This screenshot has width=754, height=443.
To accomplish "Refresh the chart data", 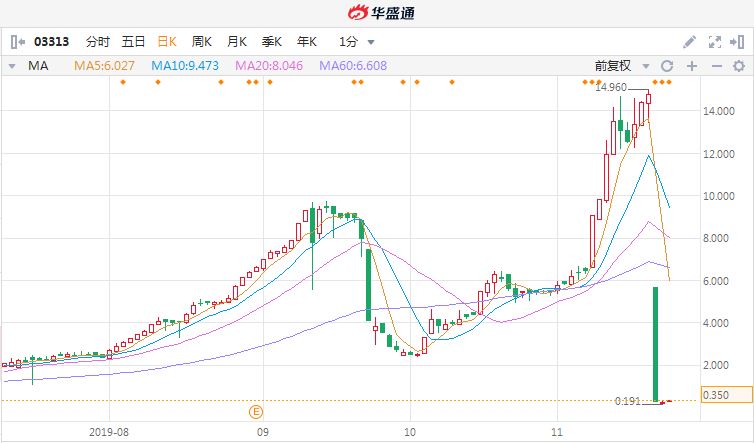I will point(666,66).
